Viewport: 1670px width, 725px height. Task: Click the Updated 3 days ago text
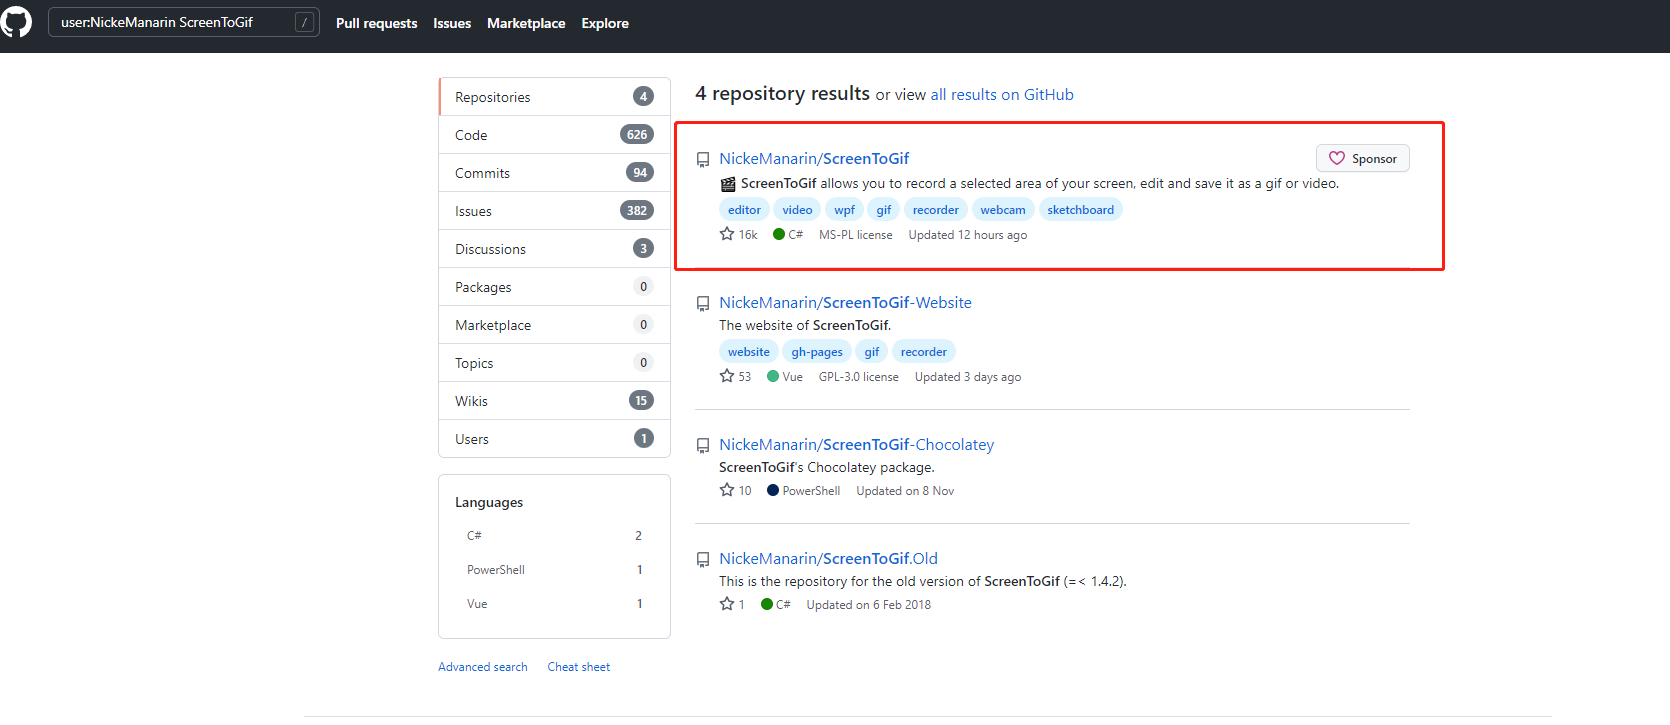tap(968, 377)
